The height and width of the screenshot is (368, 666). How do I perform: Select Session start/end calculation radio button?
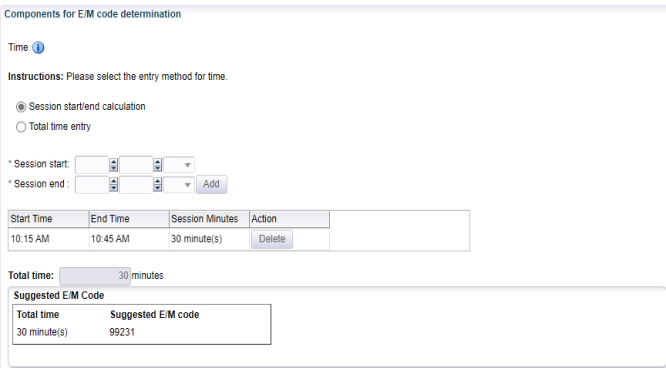(21, 107)
